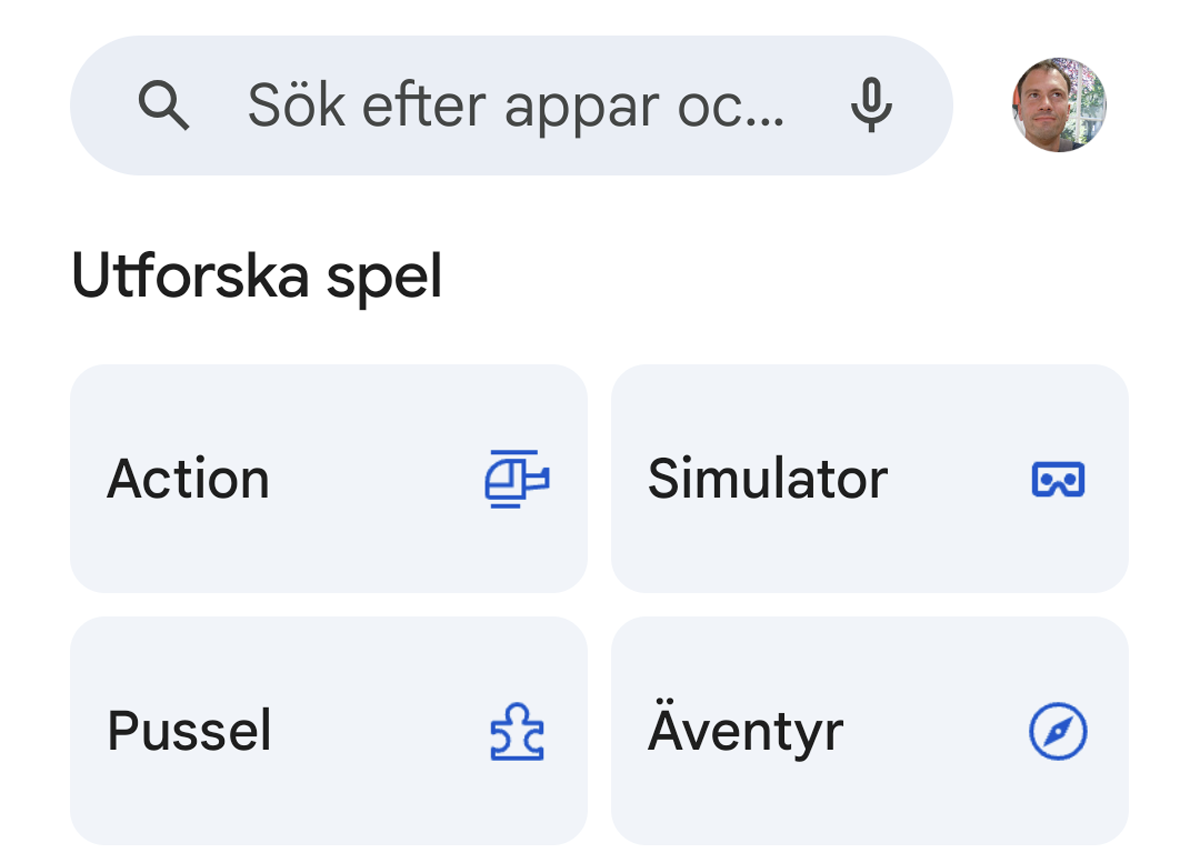This screenshot has width=1200, height=863.
Task: Click the puzzle piece icon next to Pussel
Action: (x=516, y=730)
